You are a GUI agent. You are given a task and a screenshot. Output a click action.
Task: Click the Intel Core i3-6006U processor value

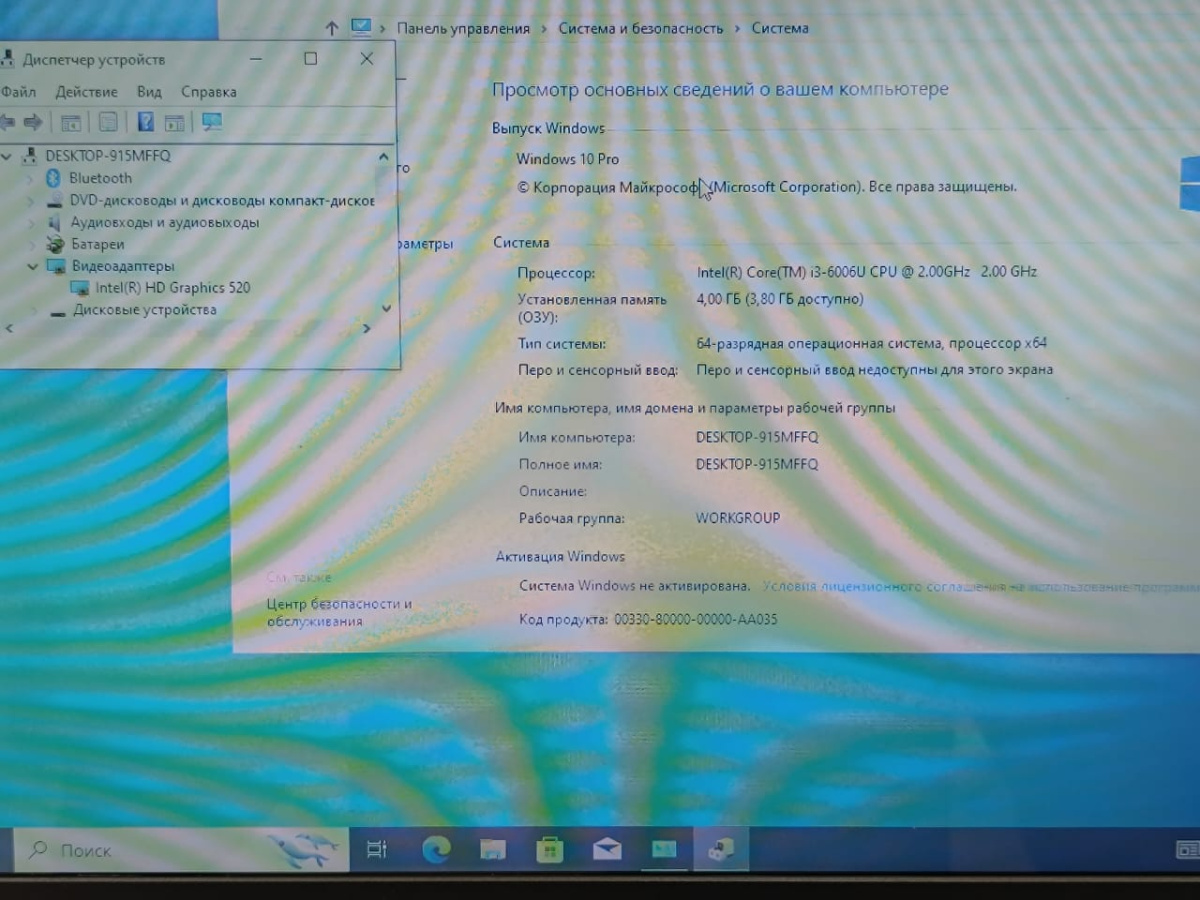[866, 272]
